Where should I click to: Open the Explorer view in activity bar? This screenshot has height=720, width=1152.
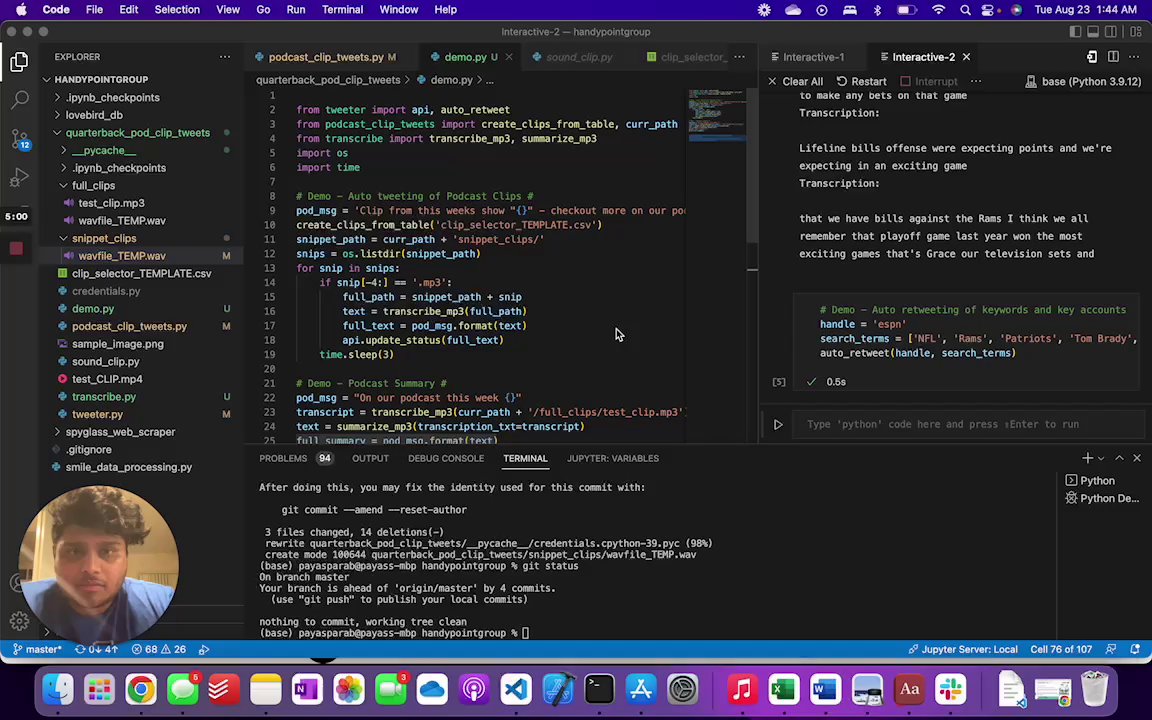(x=20, y=62)
